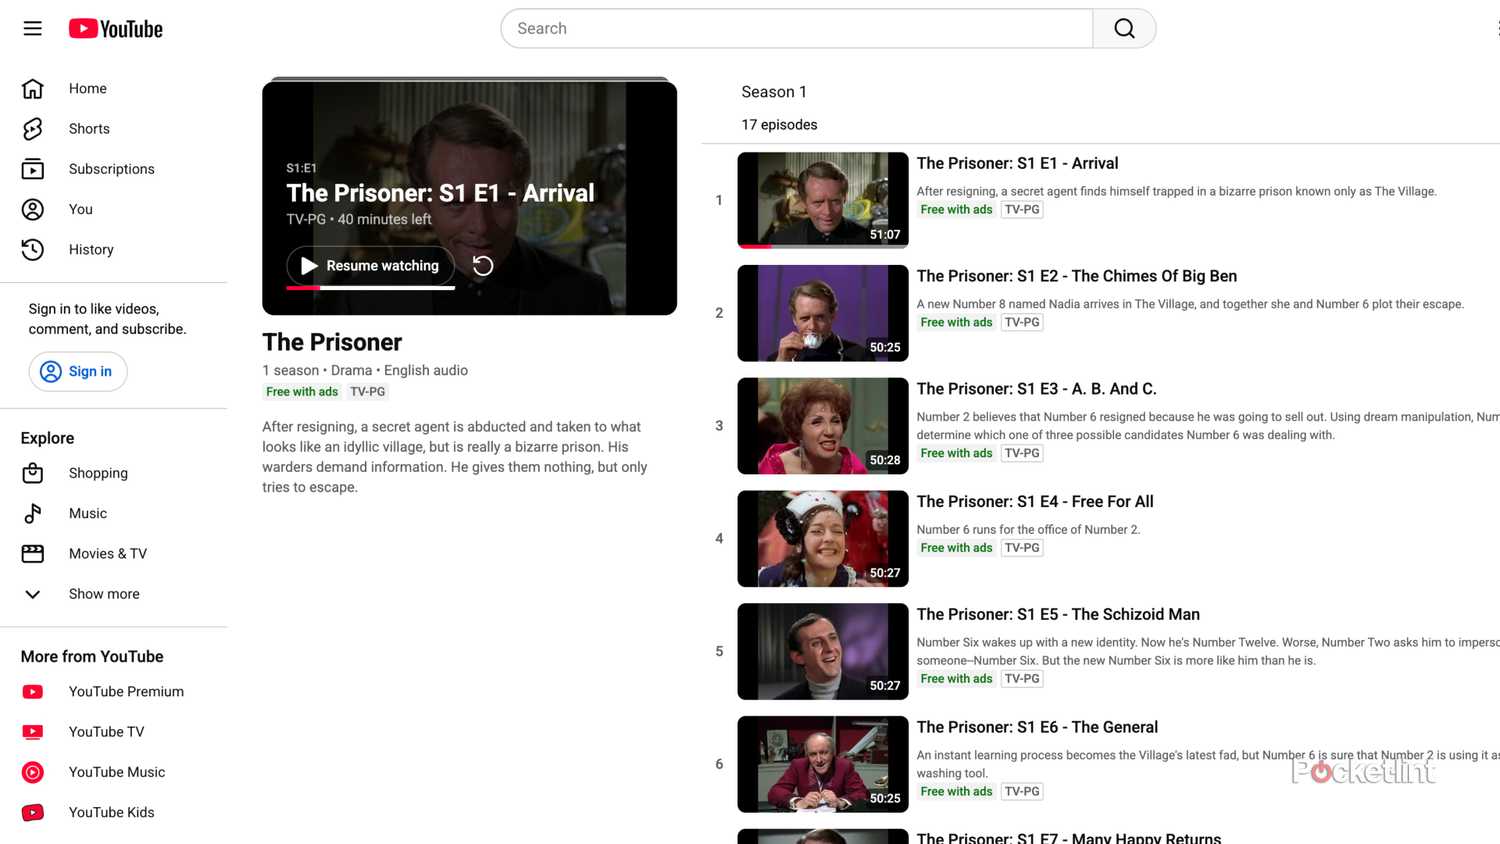This screenshot has width=1500, height=844.
Task: Click TV-PG badge on The General episode
Action: pos(1022,792)
